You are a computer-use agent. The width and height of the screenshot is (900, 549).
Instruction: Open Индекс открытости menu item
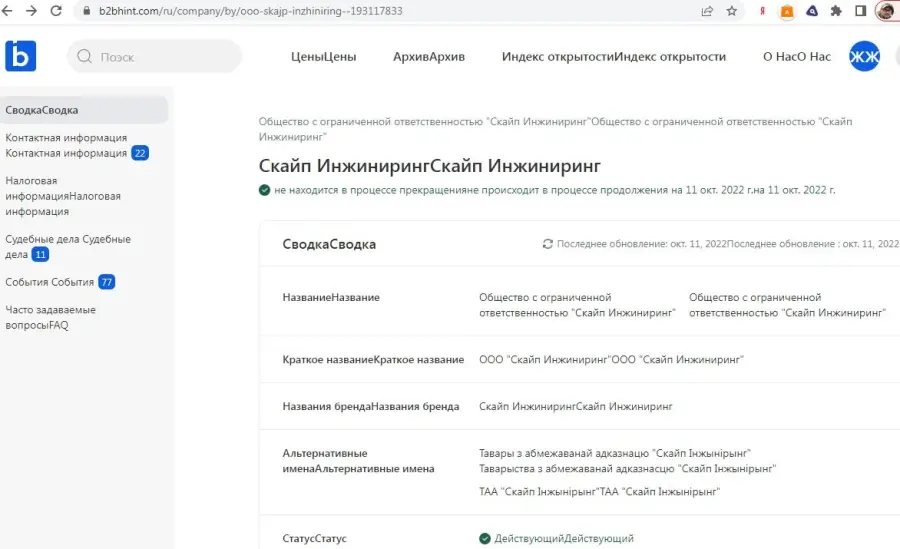click(x=614, y=57)
